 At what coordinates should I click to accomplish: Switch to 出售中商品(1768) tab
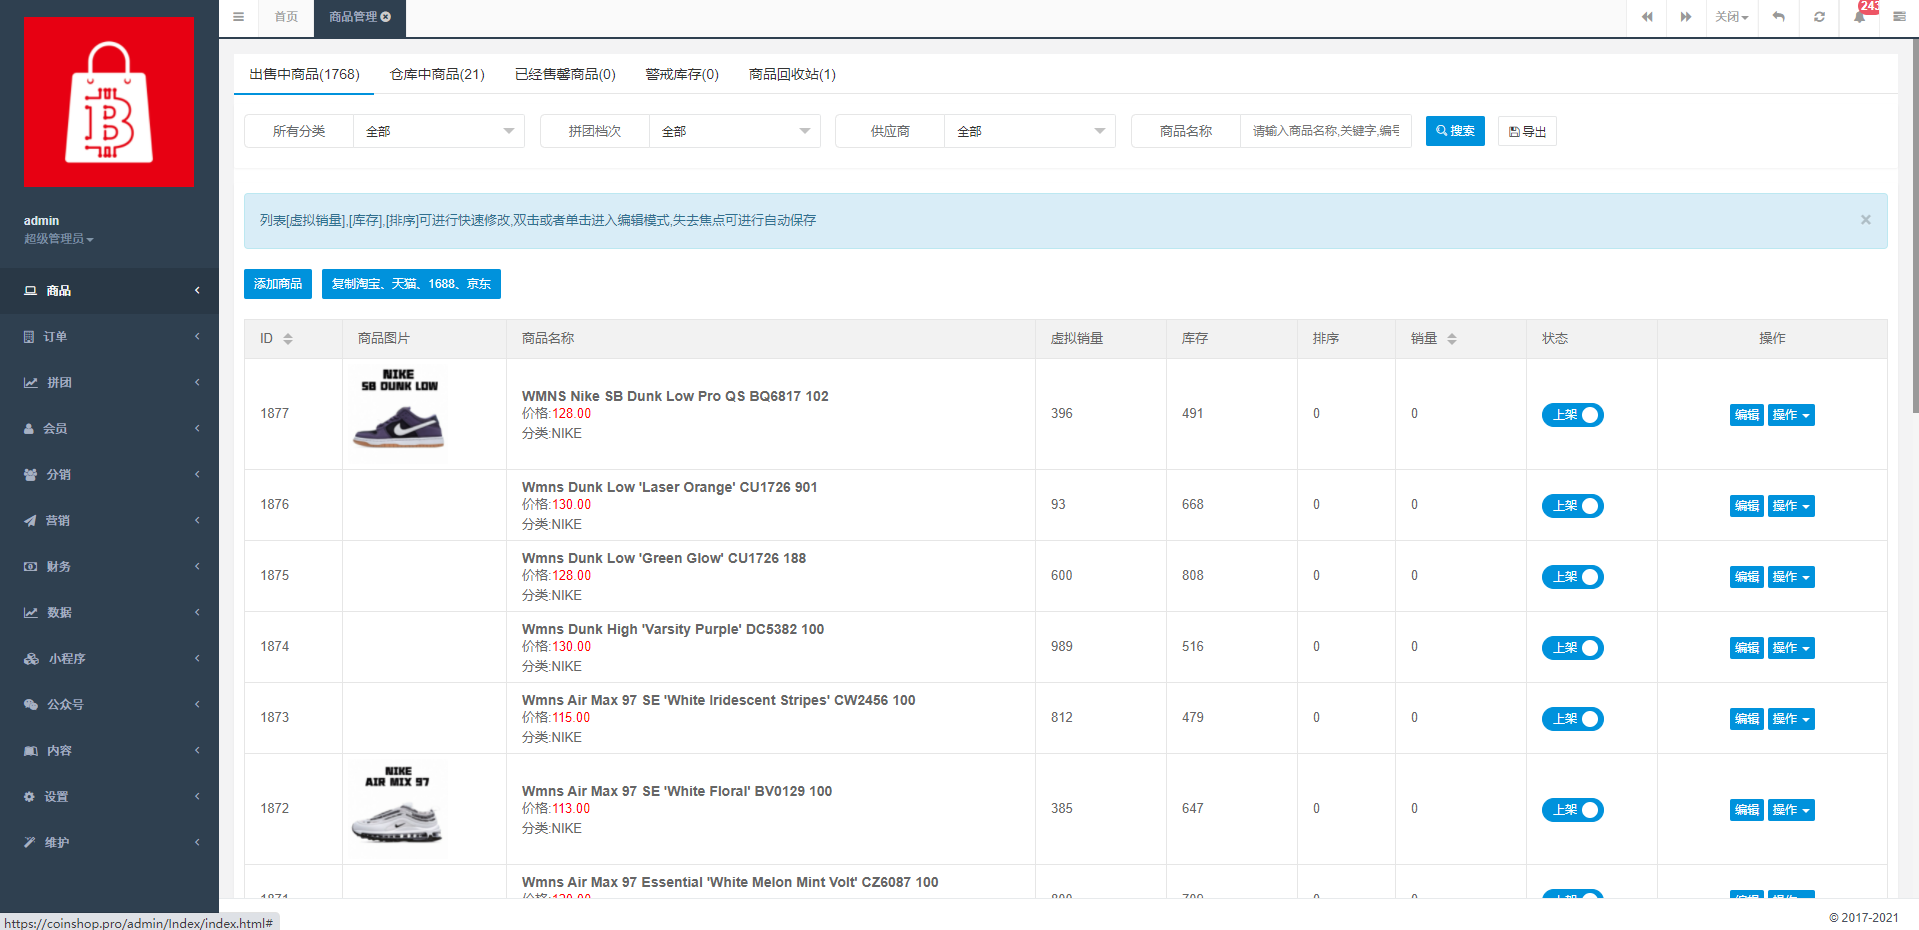304,75
